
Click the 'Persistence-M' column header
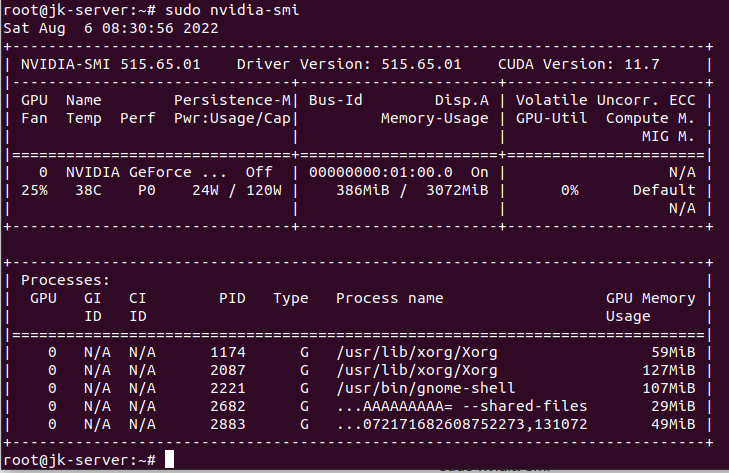232,100
